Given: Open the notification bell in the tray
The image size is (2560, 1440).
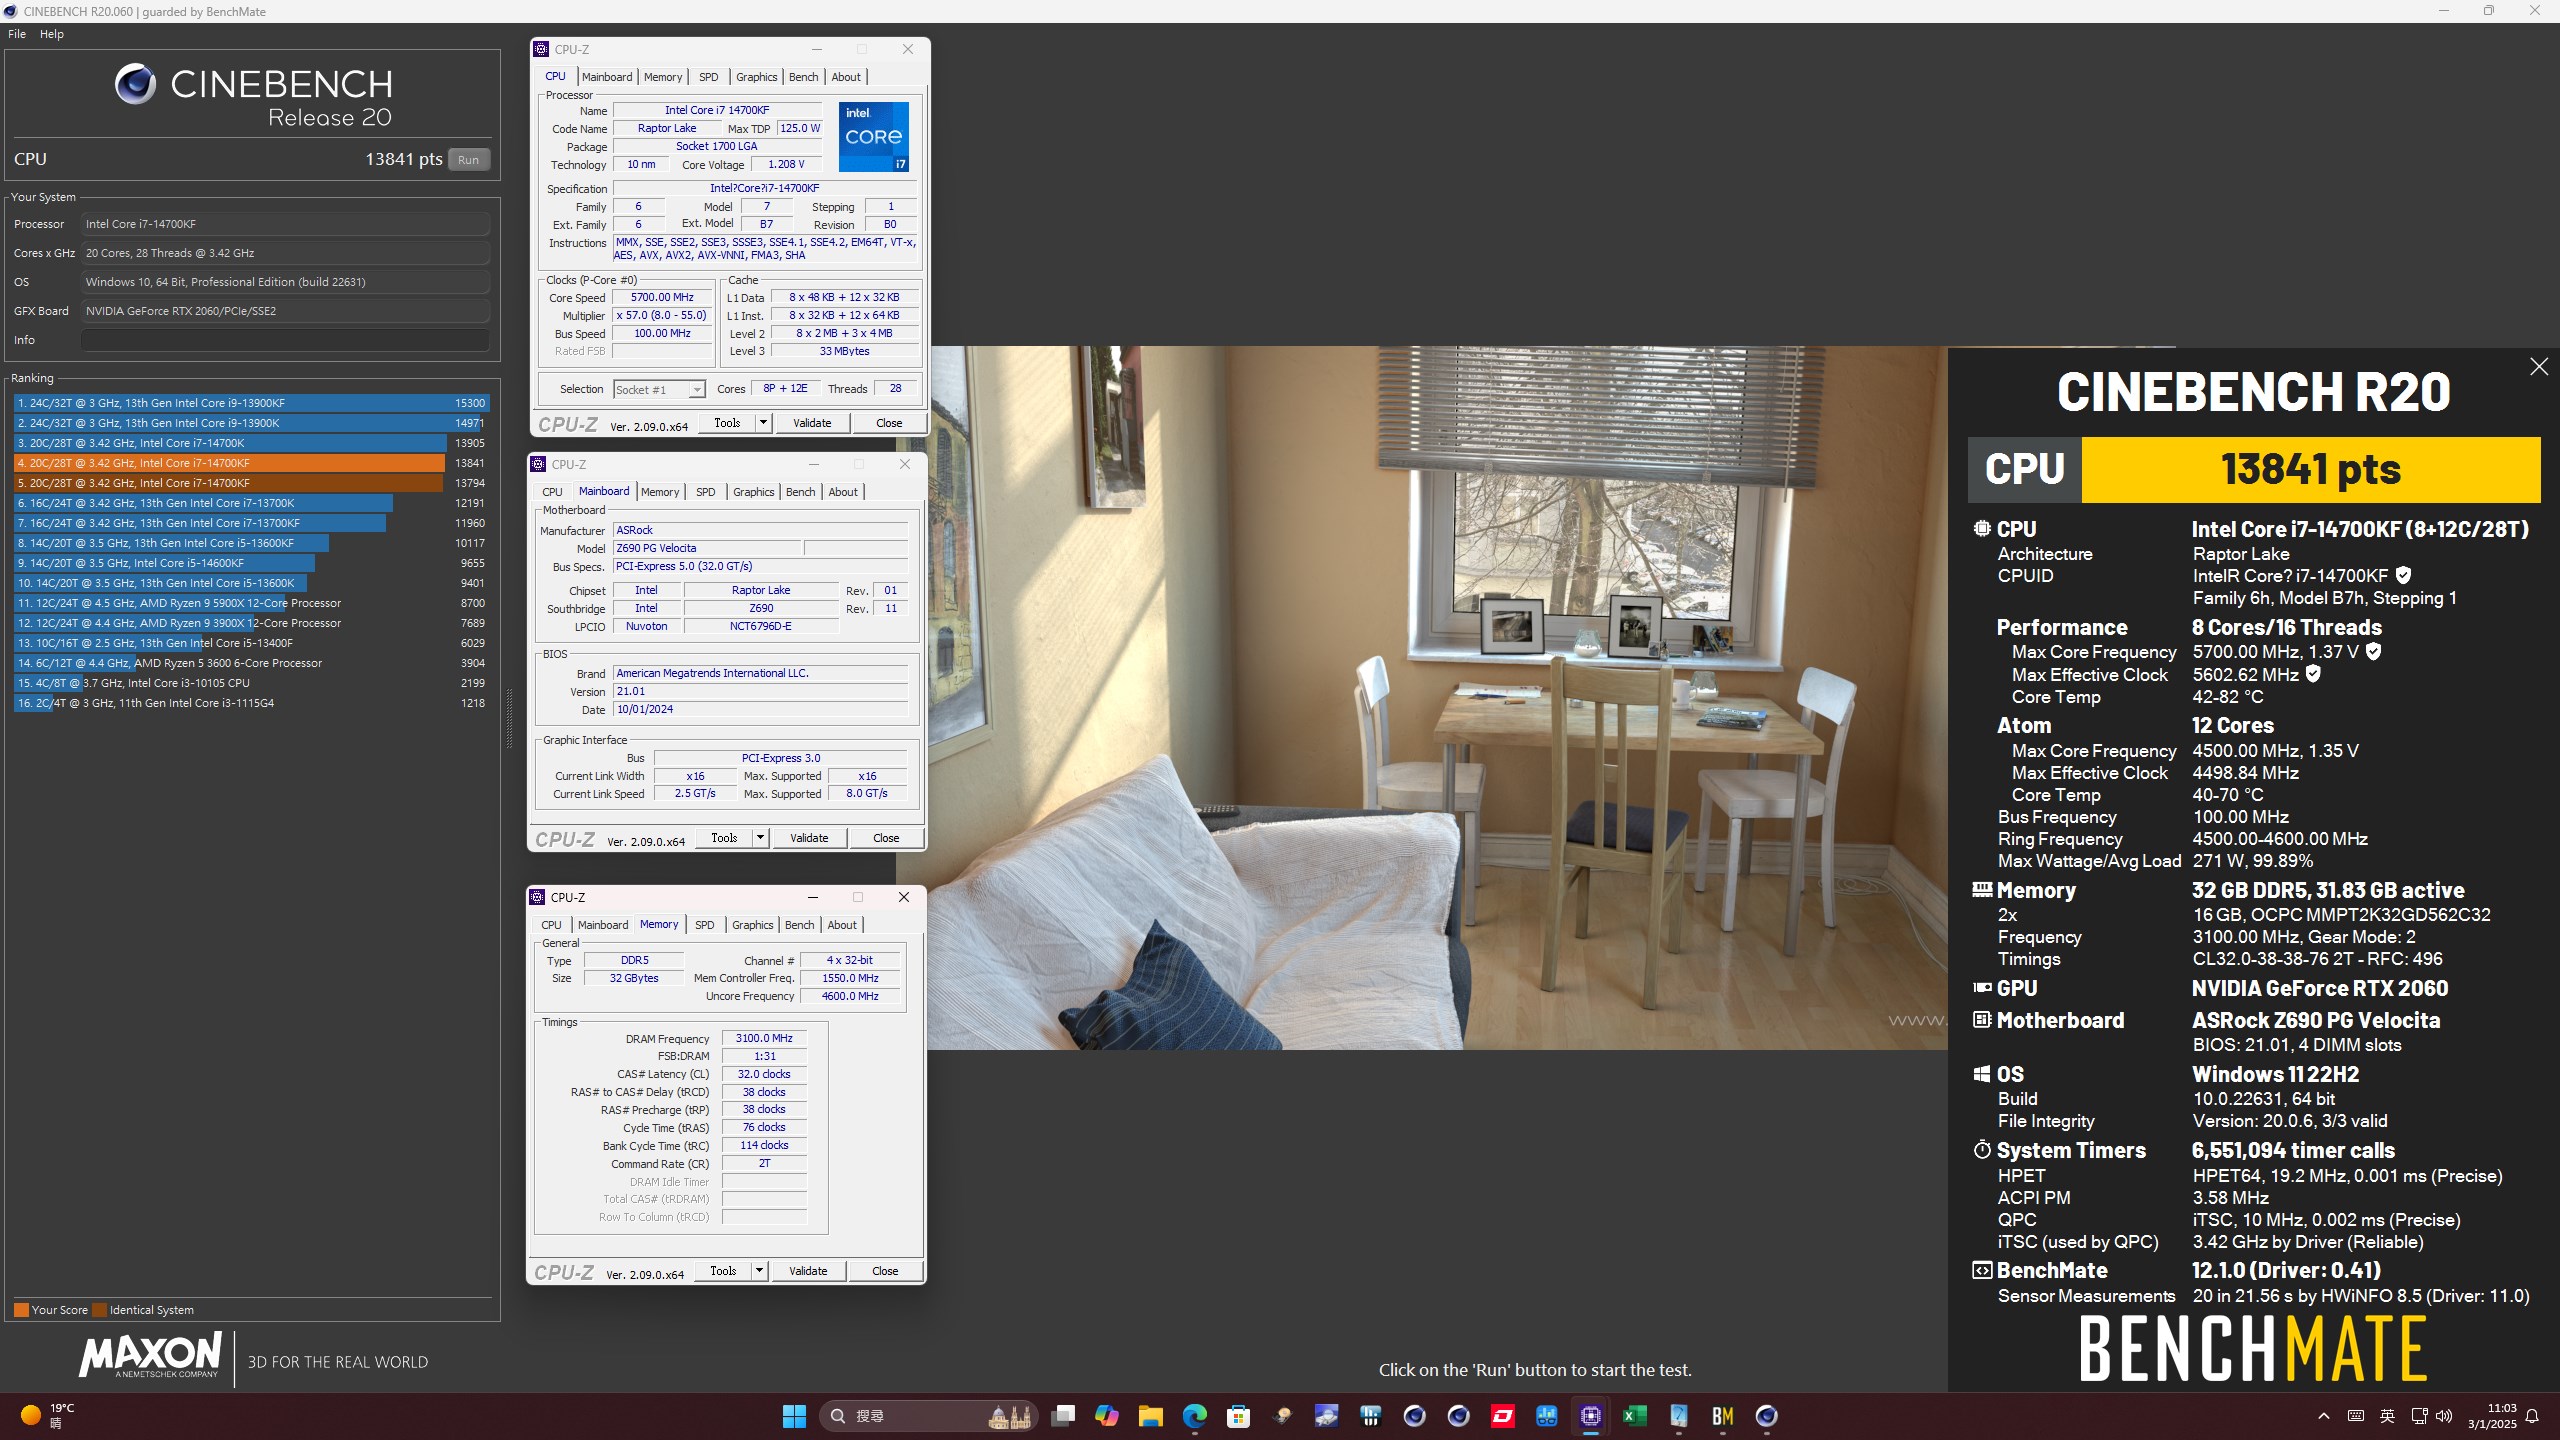Looking at the screenshot, I should point(2532,1416).
